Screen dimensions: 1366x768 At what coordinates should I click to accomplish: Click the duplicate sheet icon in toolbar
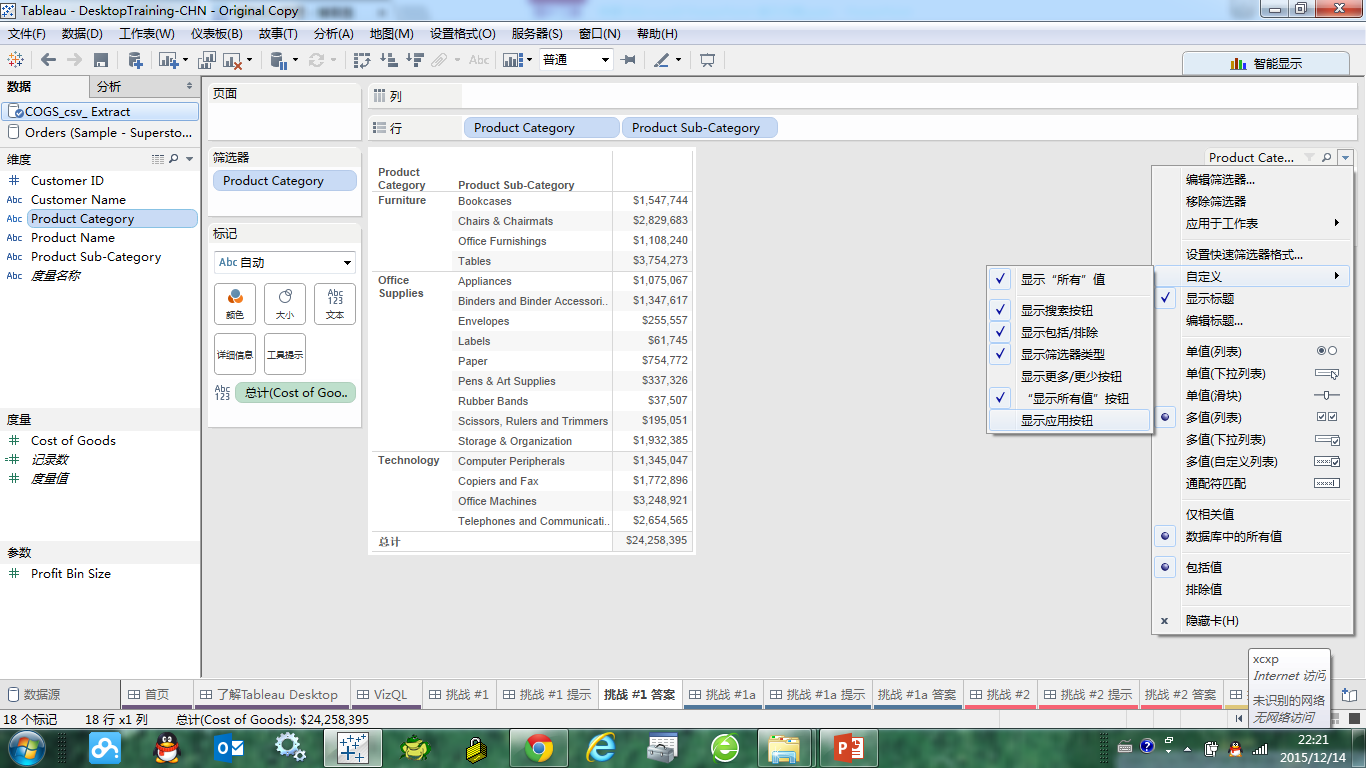208,60
